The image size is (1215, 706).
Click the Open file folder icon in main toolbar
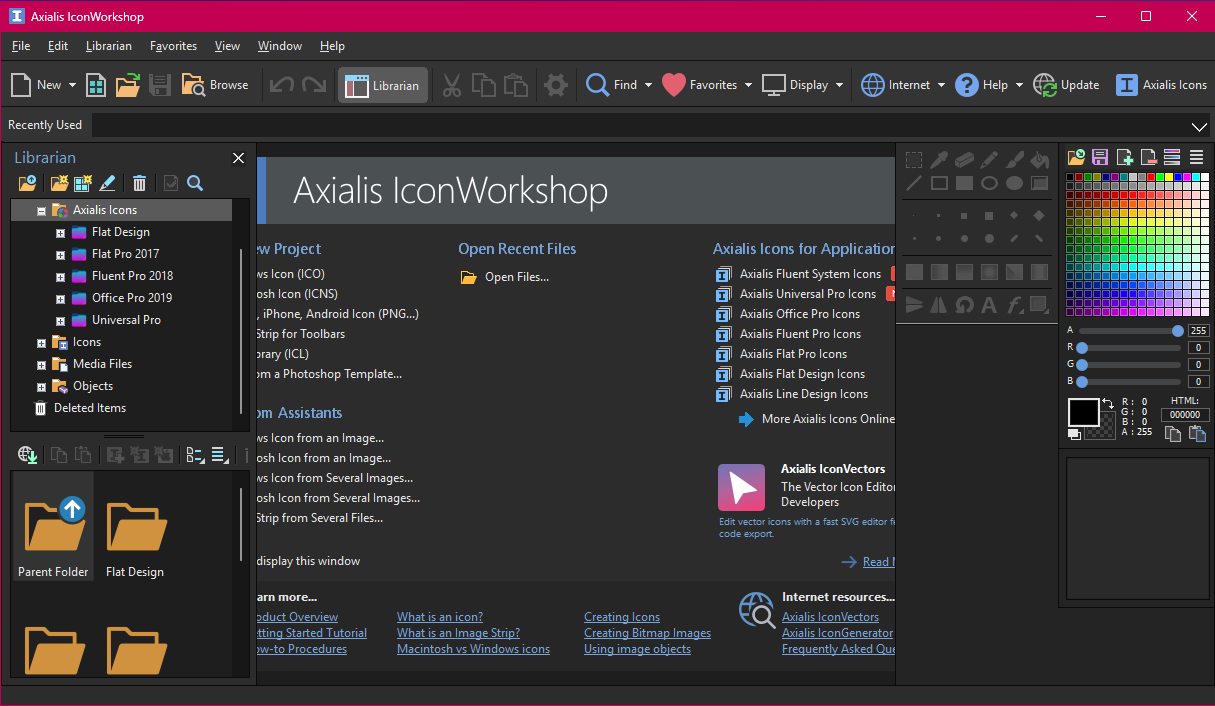(127, 85)
